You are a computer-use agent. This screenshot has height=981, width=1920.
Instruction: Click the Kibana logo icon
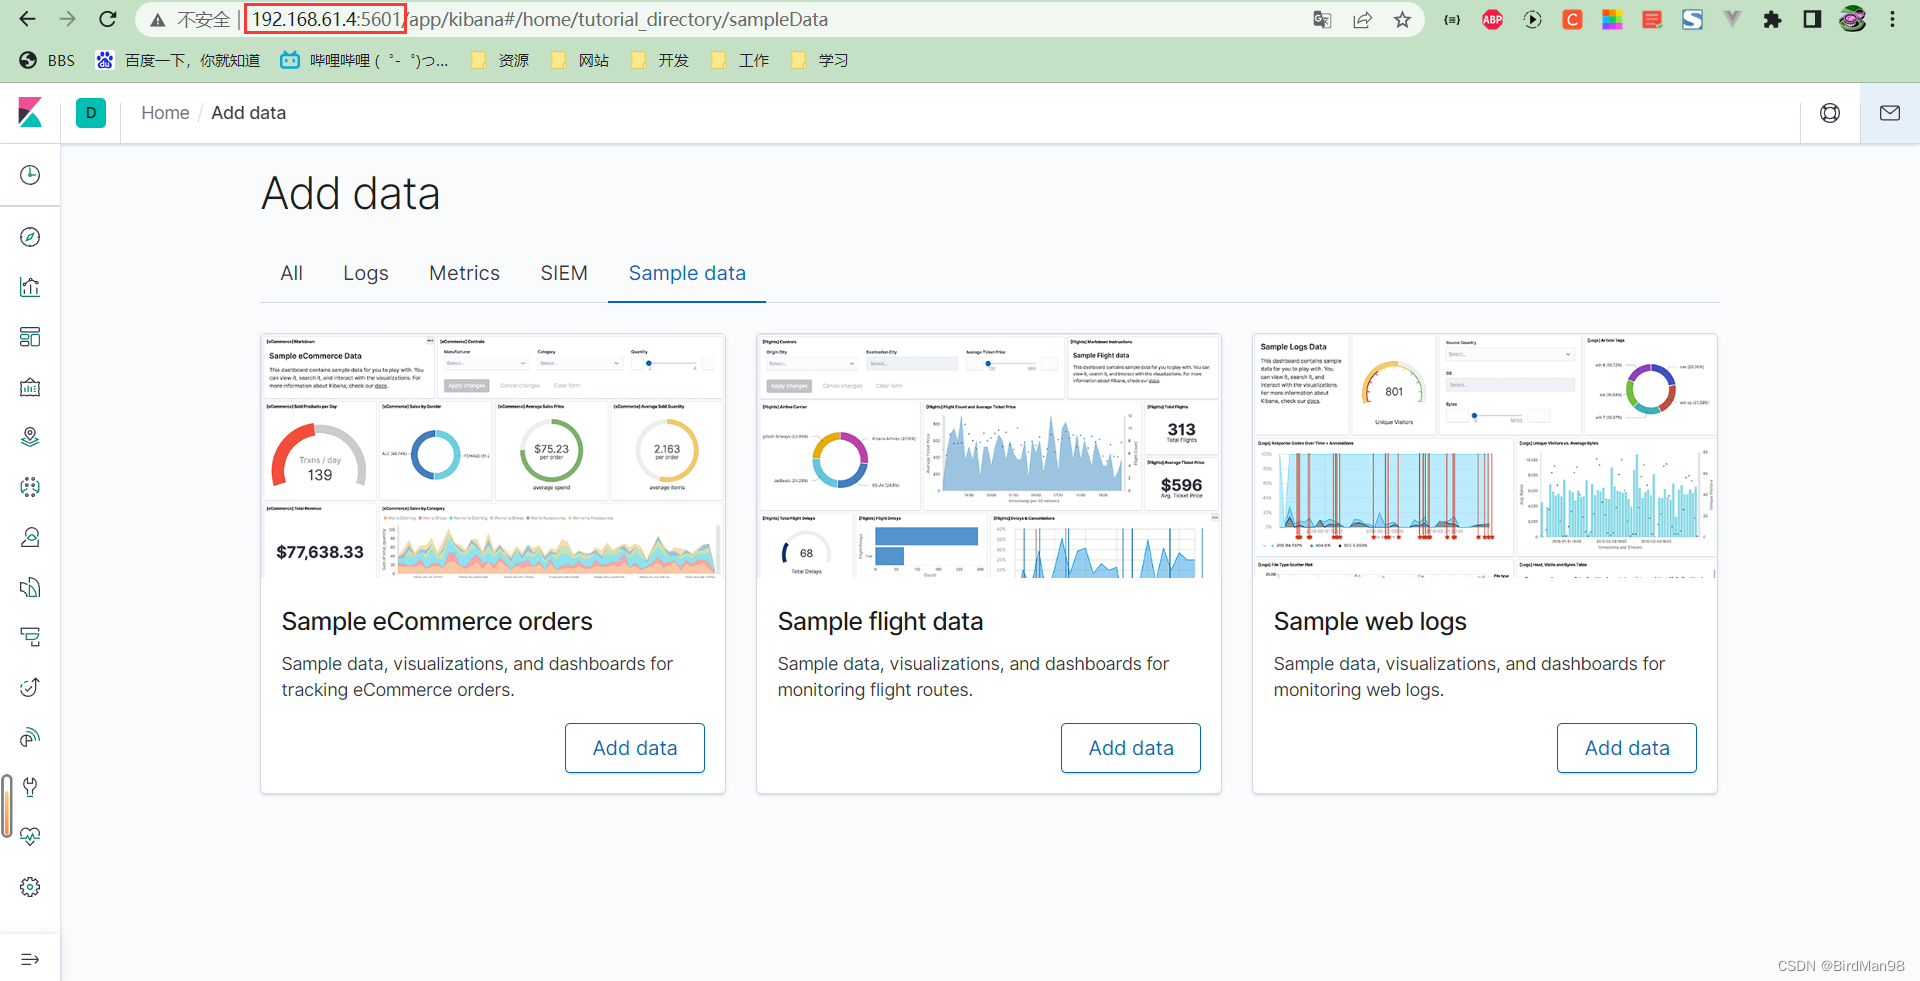click(30, 113)
